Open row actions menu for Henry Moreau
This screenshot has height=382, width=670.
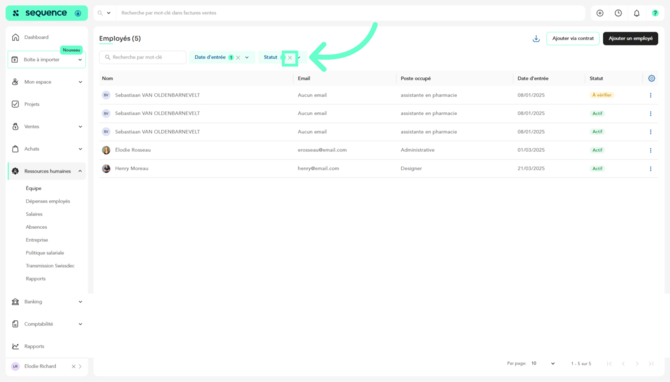pyautogui.click(x=650, y=169)
